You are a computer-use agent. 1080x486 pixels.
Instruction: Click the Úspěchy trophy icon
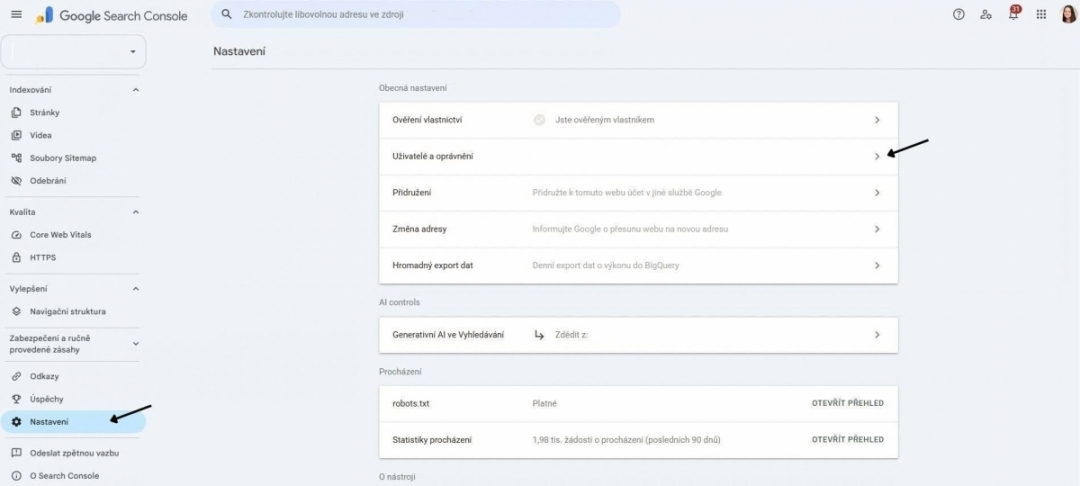17,399
